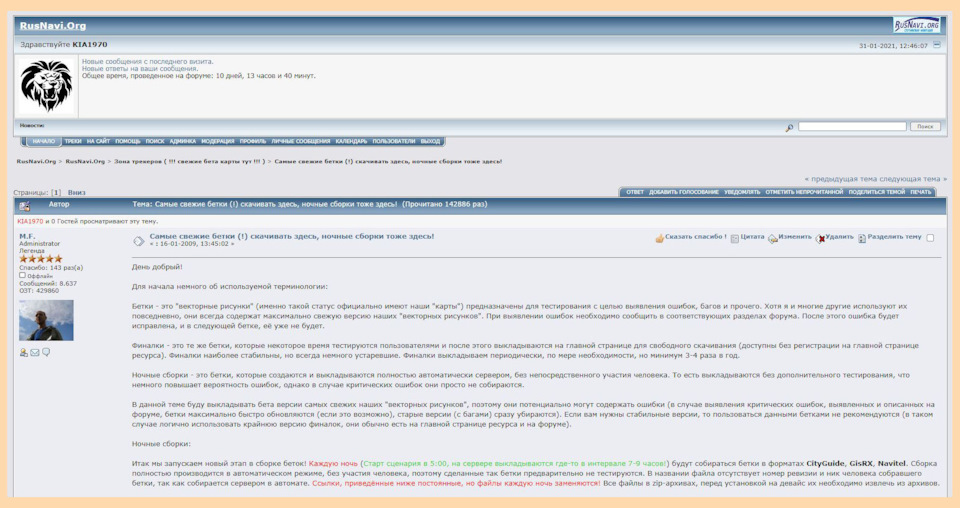Click the text ОЗТ: 429860

(39, 291)
